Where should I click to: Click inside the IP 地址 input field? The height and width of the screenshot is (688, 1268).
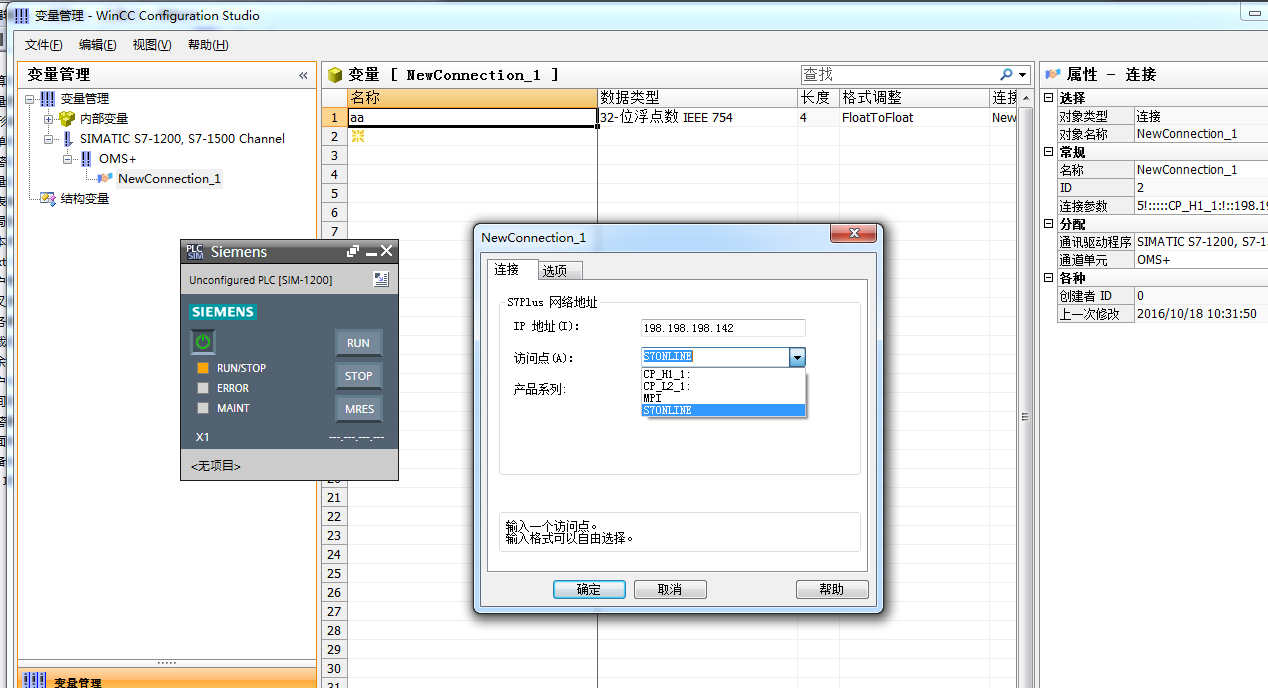tap(722, 327)
